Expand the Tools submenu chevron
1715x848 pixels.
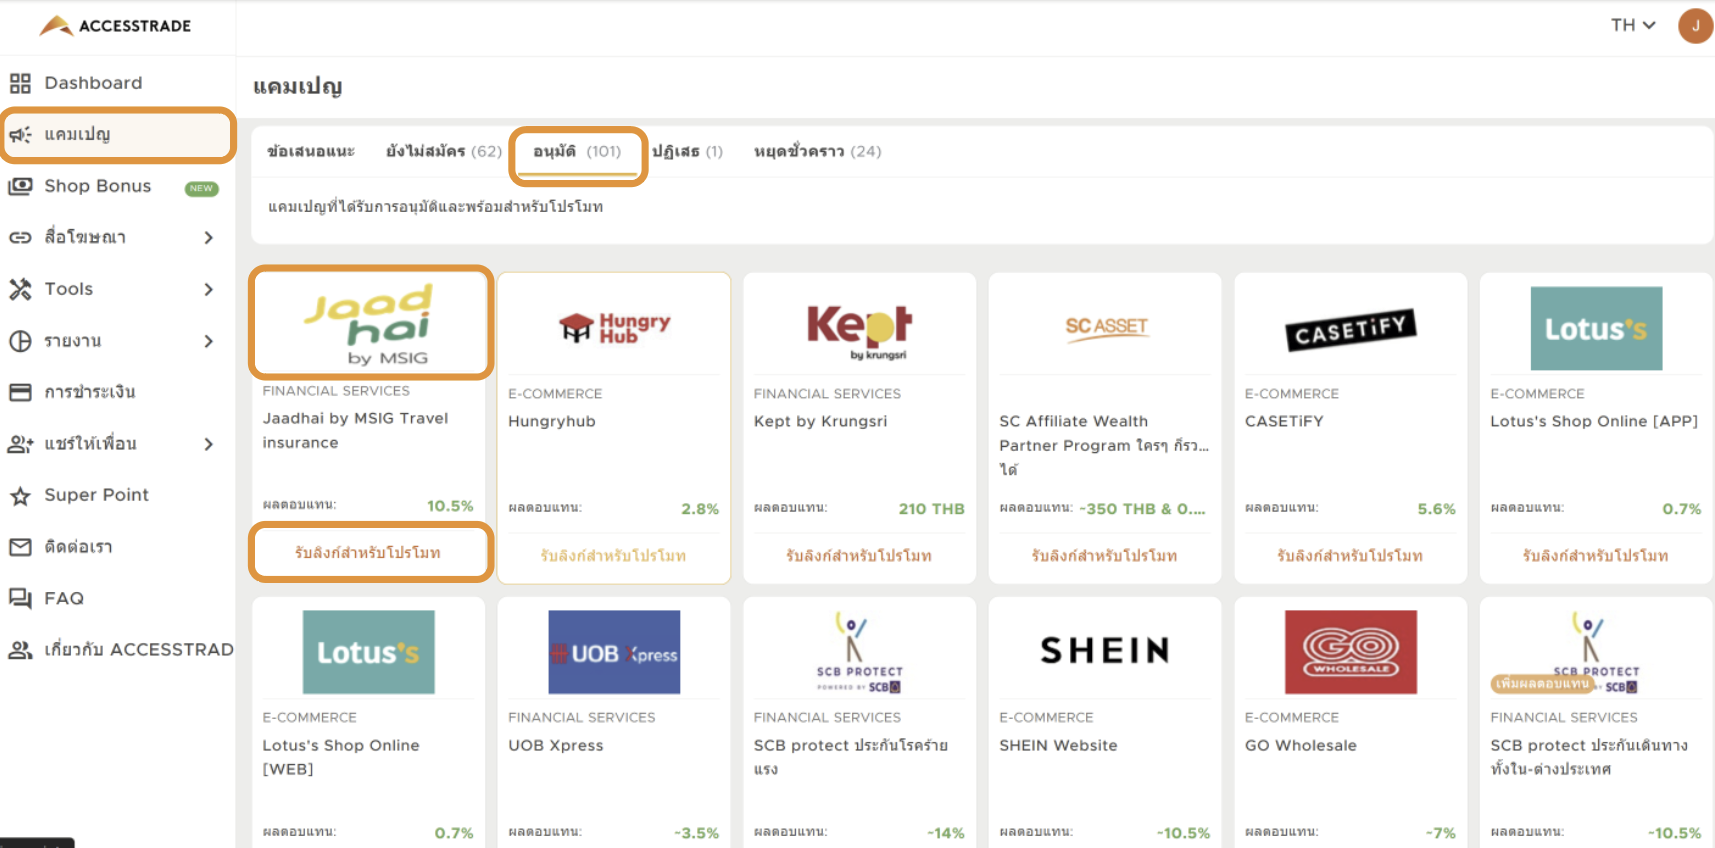click(208, 289)
